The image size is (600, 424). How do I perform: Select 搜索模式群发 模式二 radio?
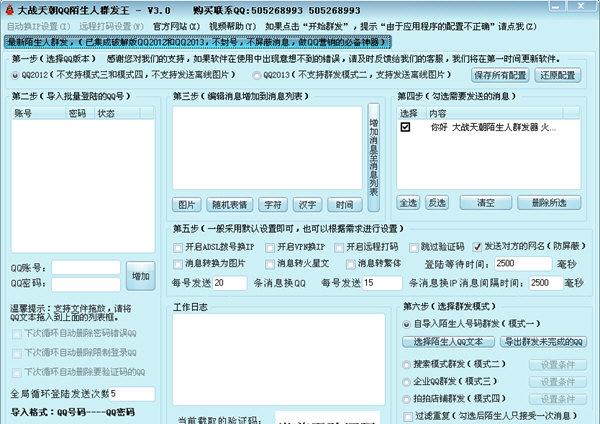[x=406, y=365]
